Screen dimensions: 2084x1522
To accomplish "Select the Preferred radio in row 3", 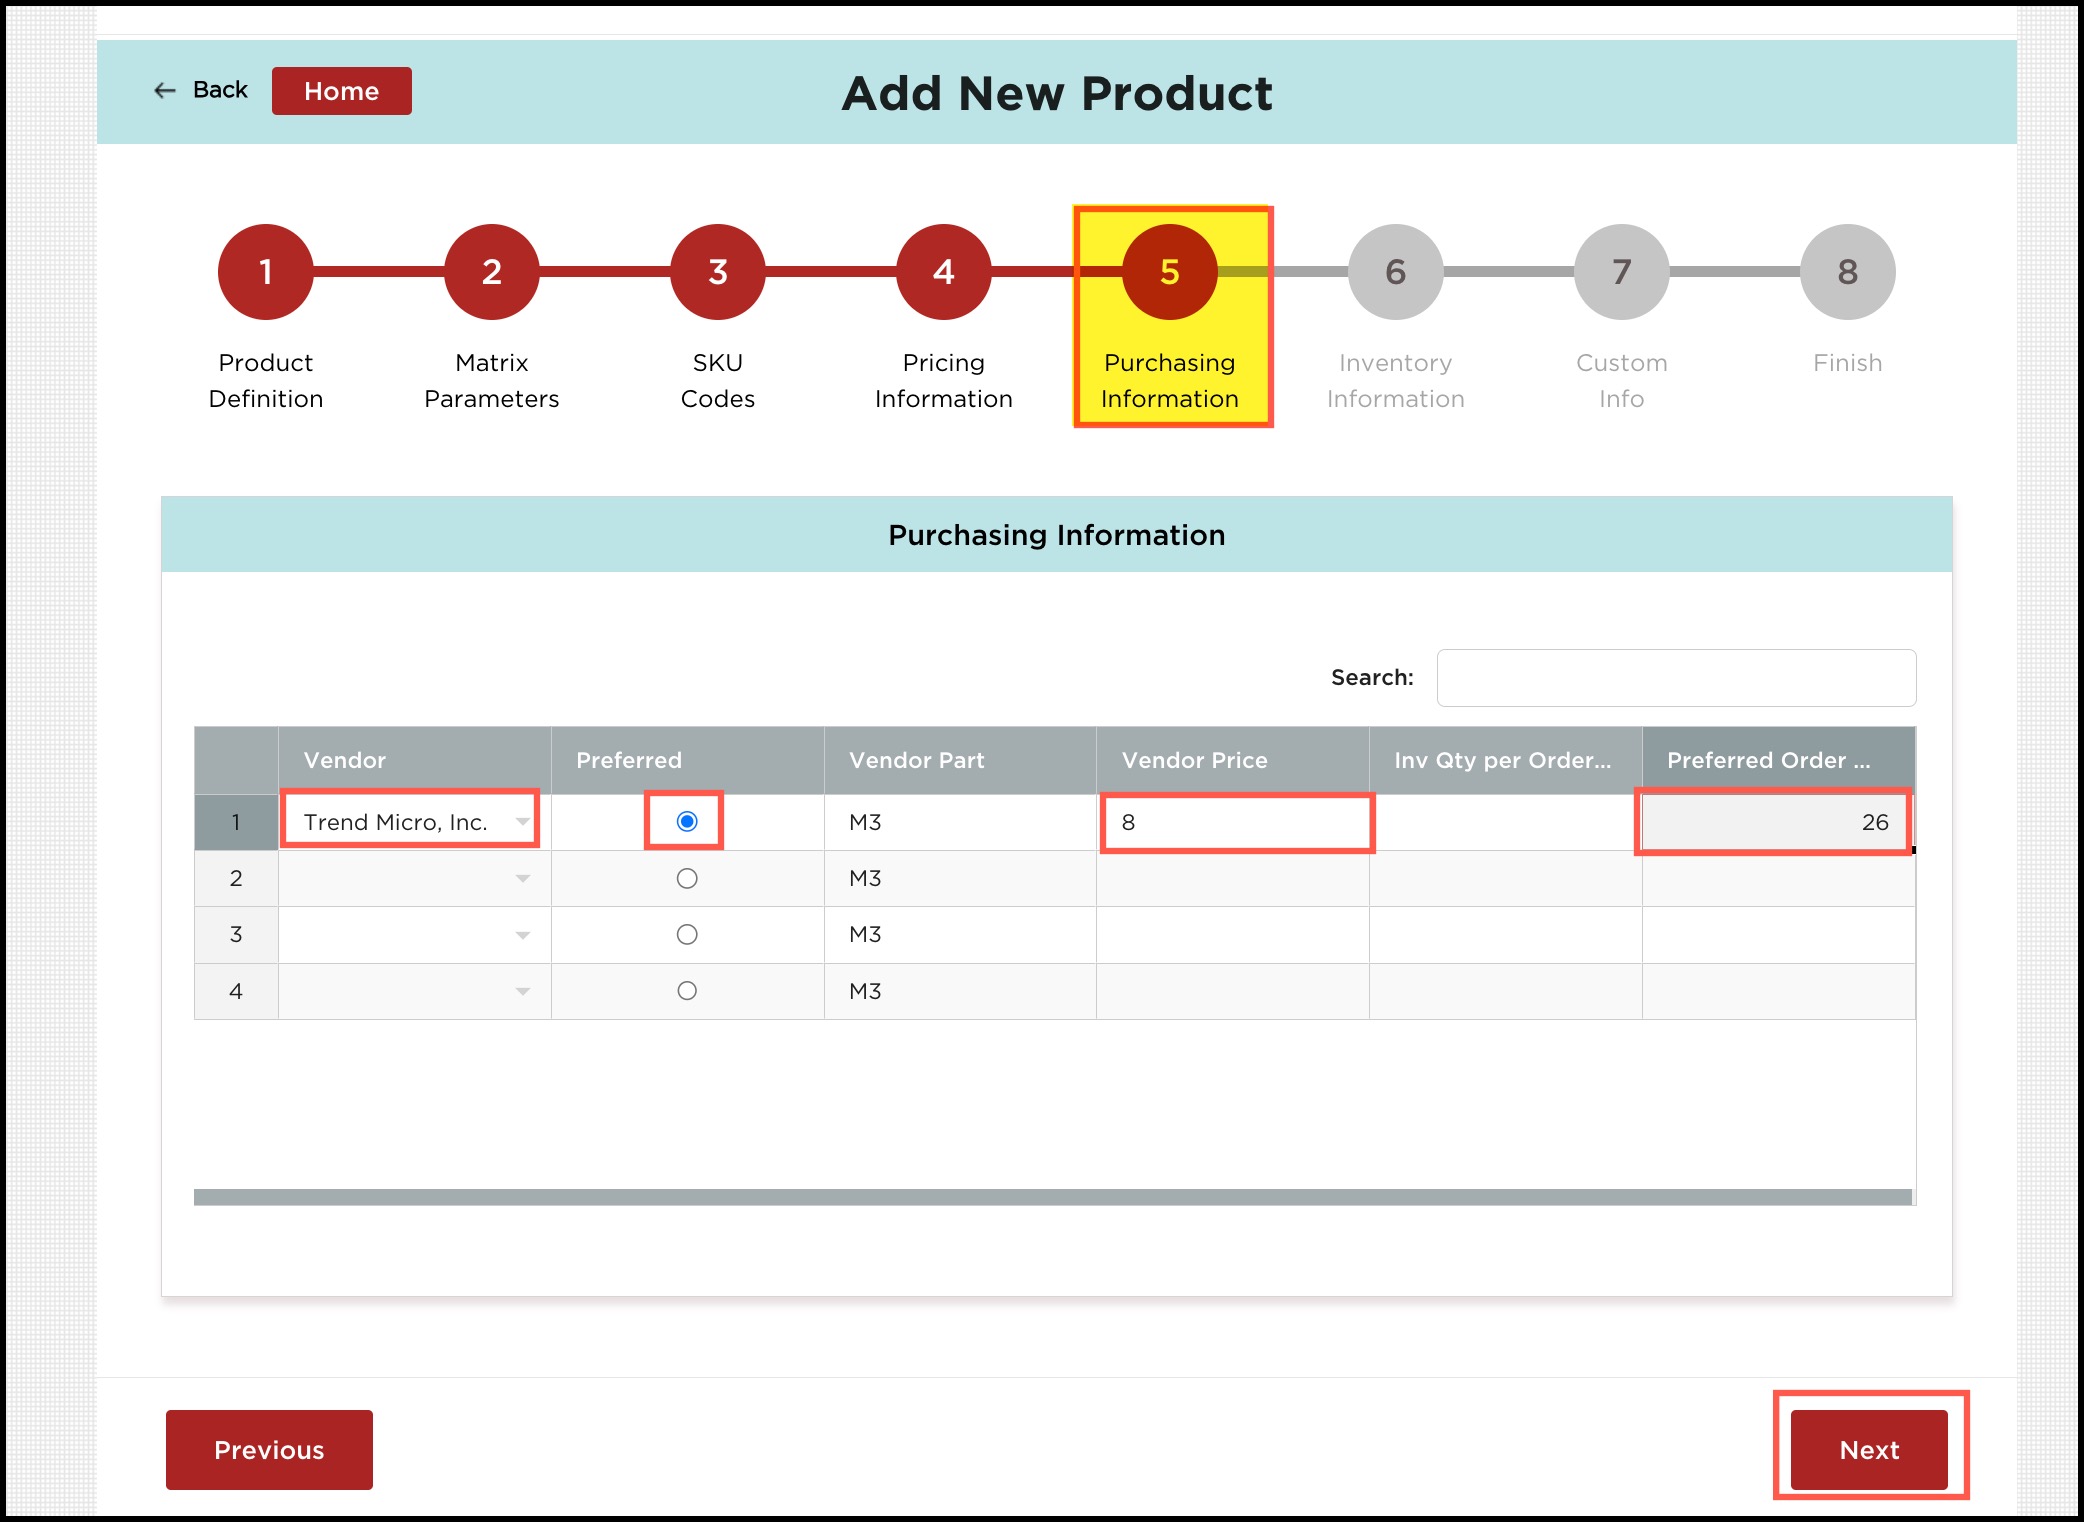I will coord(687,935).
